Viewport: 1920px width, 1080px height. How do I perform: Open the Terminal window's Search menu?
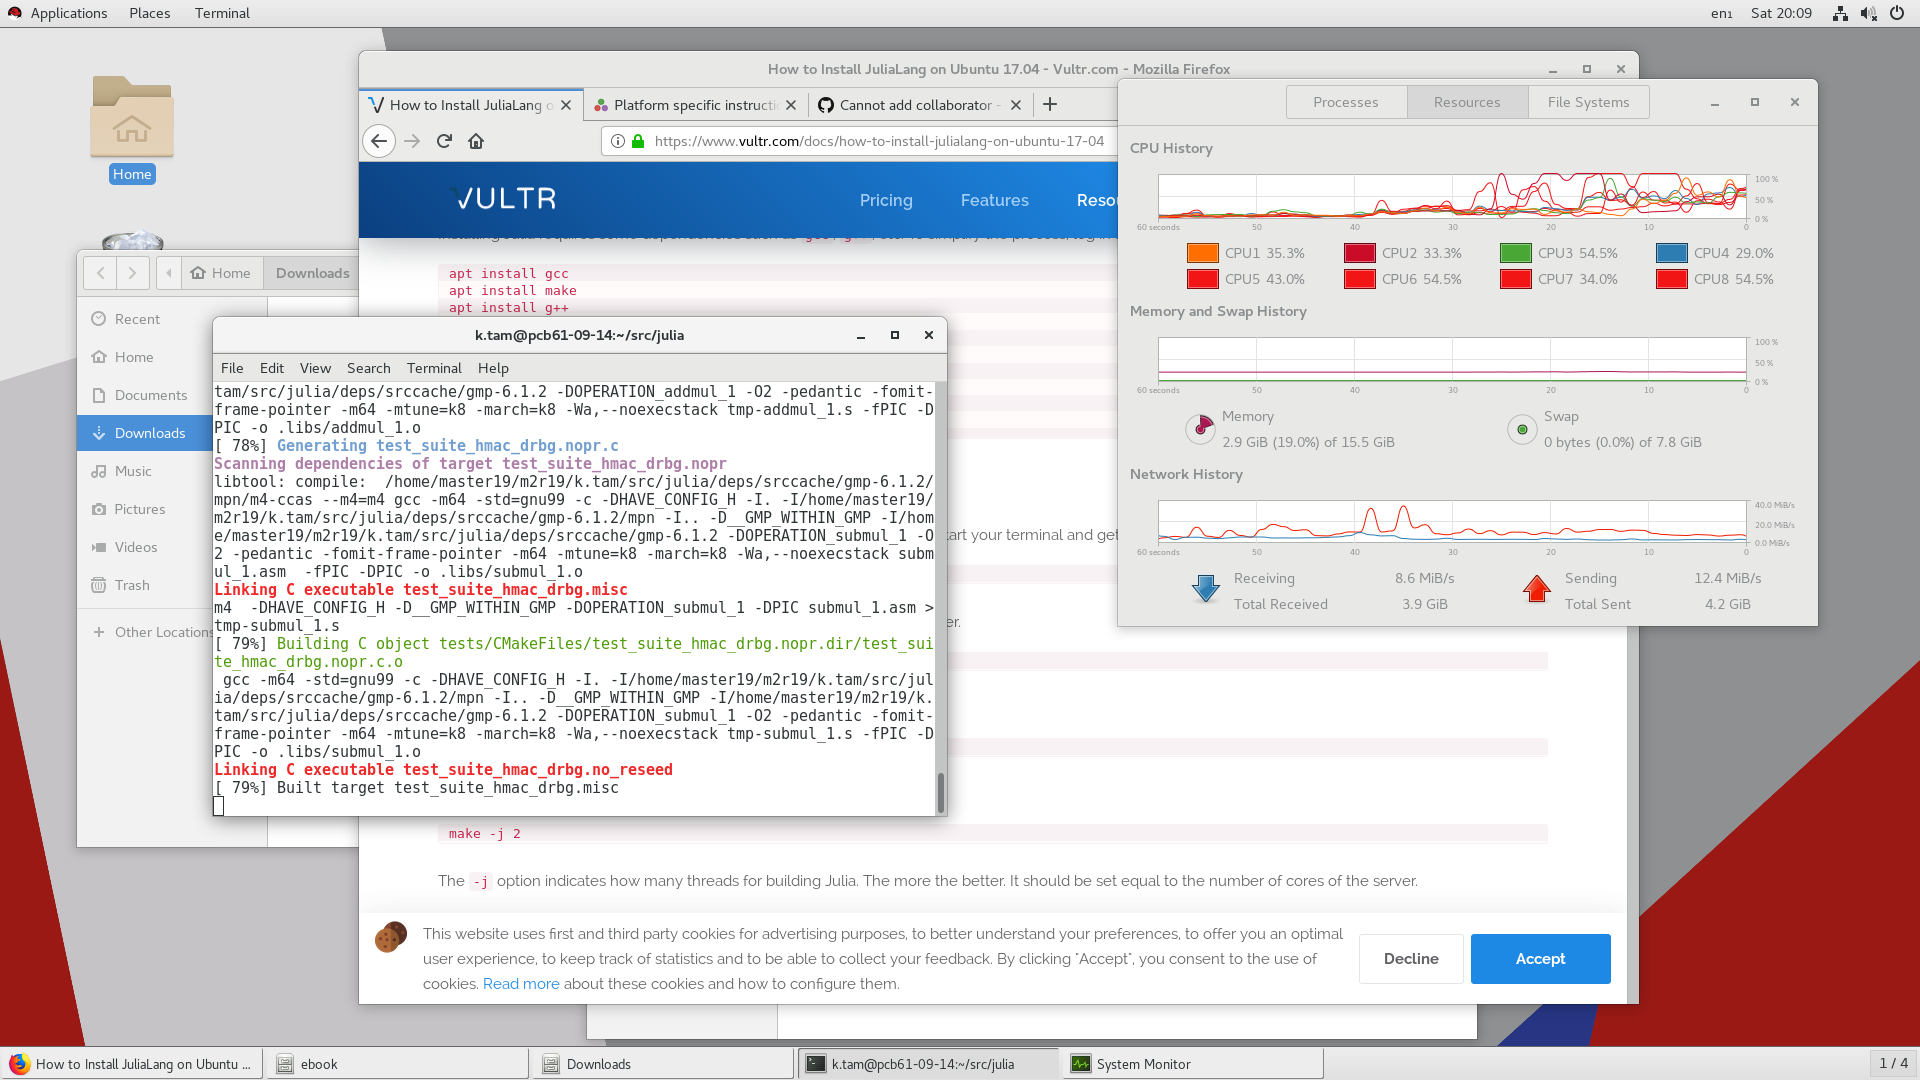point(368,368)
